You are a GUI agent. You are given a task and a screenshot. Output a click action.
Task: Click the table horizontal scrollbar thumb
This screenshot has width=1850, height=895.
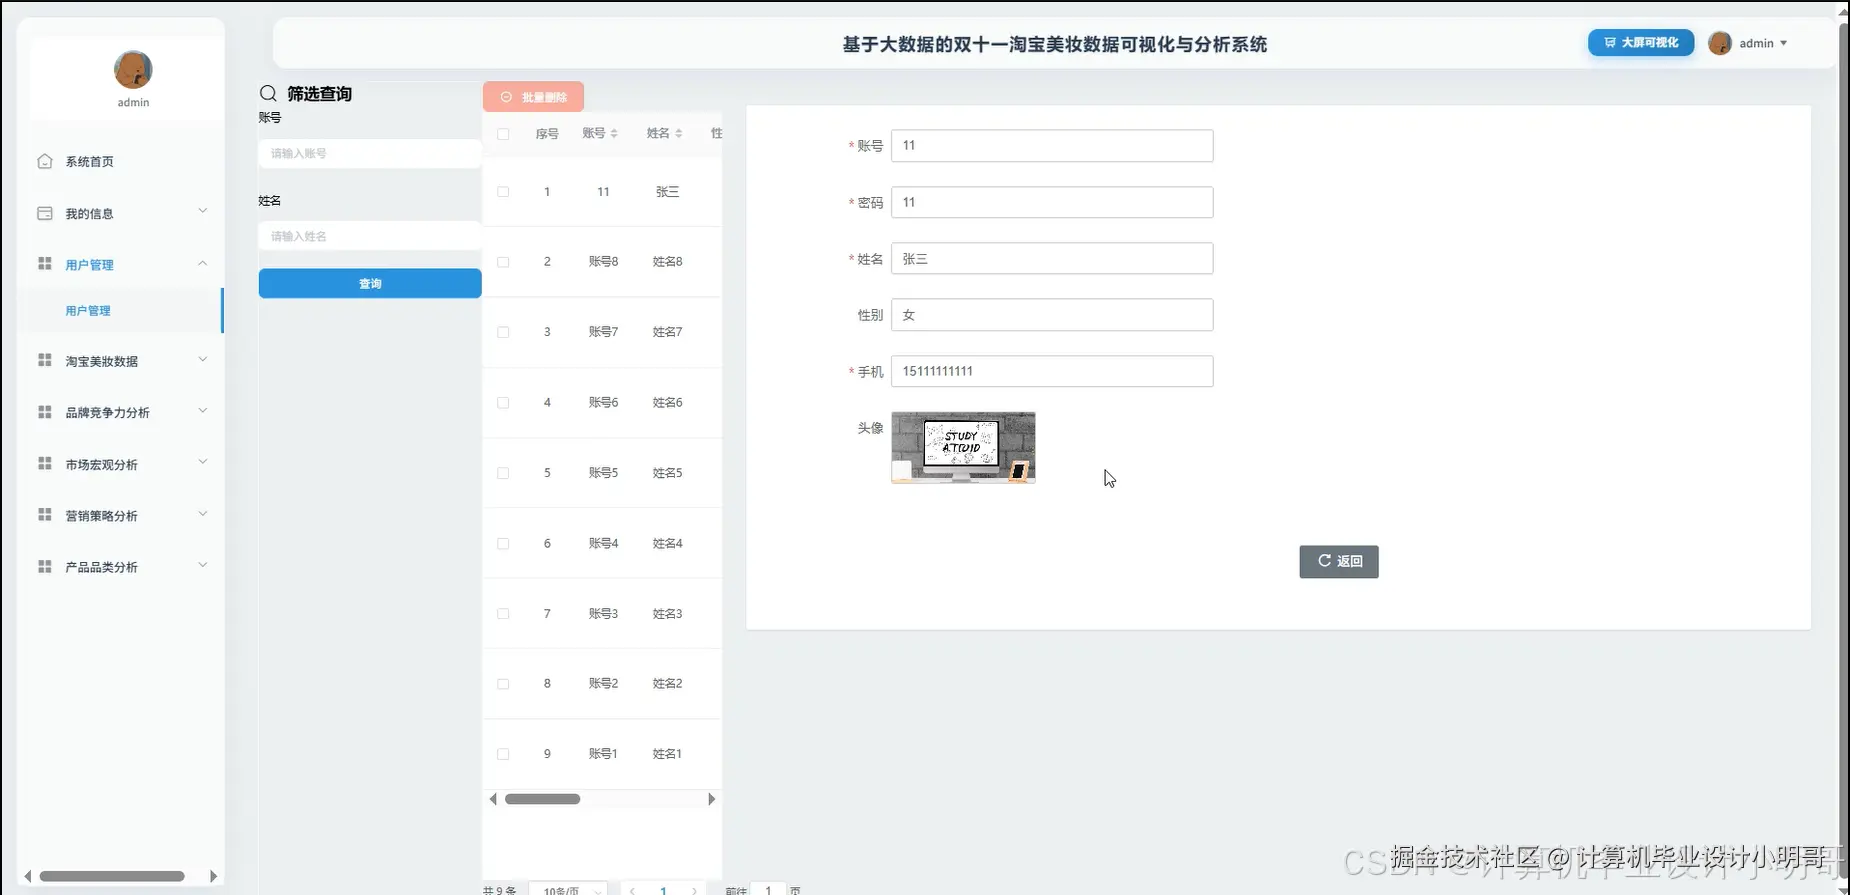542,799
